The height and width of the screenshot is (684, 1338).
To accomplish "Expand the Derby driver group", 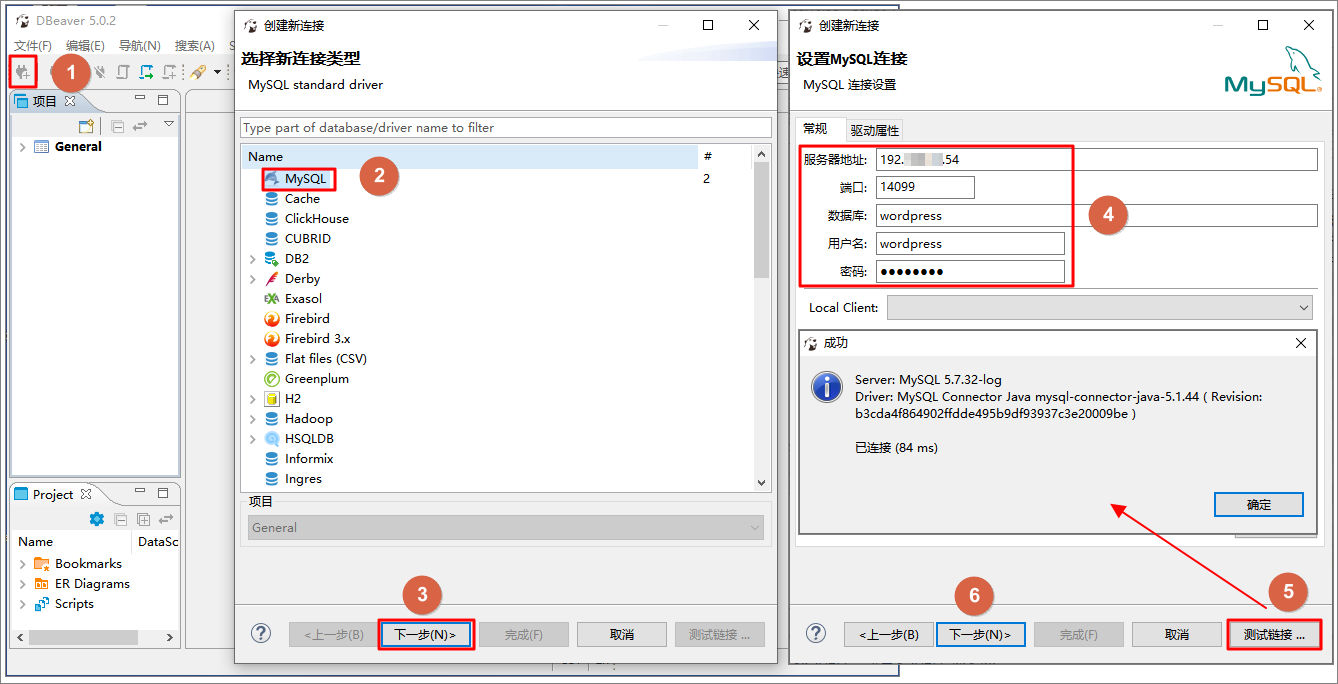I will pyautogui.click(x=253, y=279).
